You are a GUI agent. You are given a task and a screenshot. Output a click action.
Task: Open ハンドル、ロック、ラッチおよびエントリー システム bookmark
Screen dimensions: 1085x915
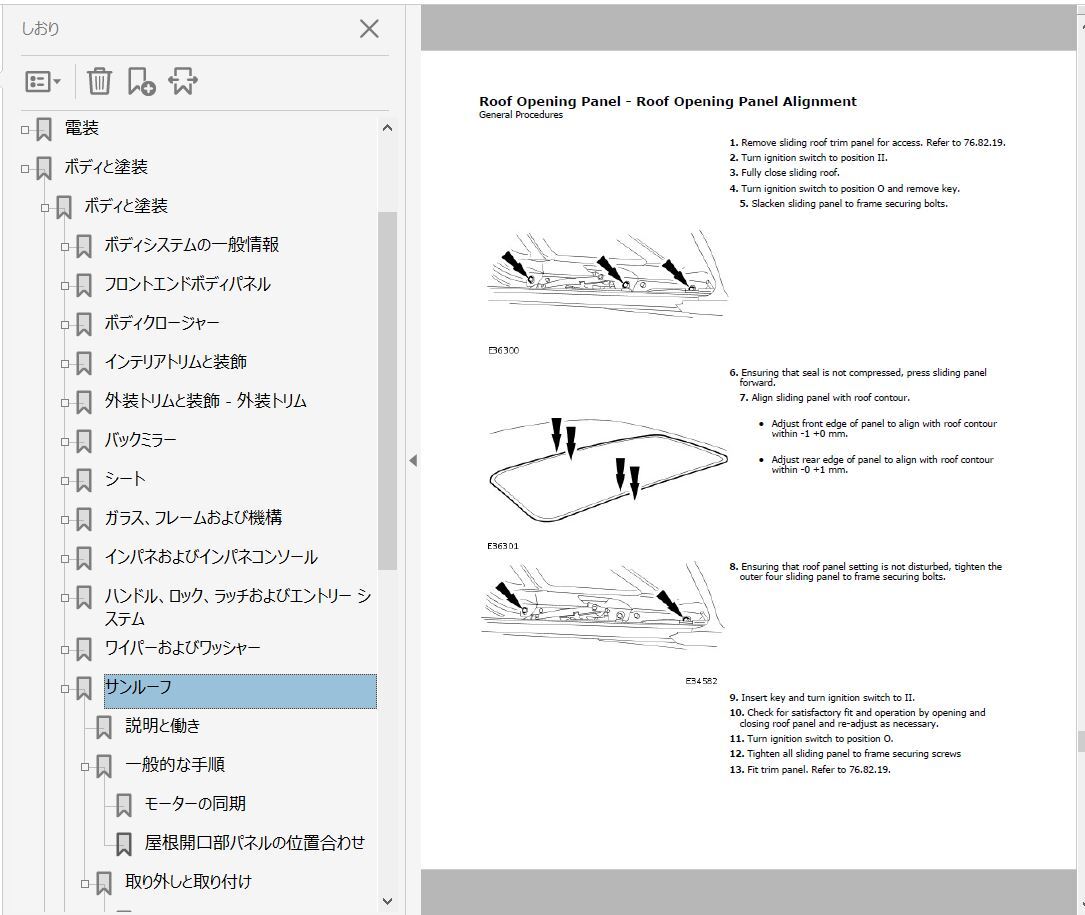pyautogui.click(x=238, y=607)
